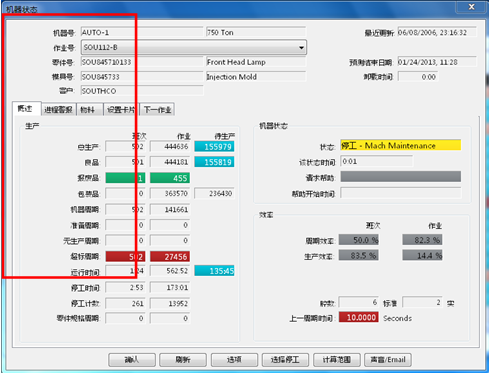Click the gray 请求帮助 help request bar
Screen dimensions: 489x373
pos(400,177)
